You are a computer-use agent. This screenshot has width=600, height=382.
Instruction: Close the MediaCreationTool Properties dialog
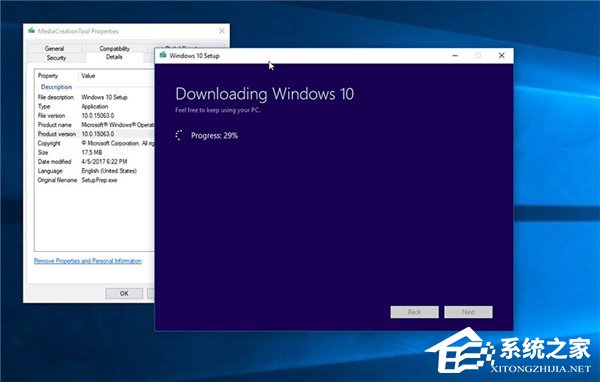222,31
